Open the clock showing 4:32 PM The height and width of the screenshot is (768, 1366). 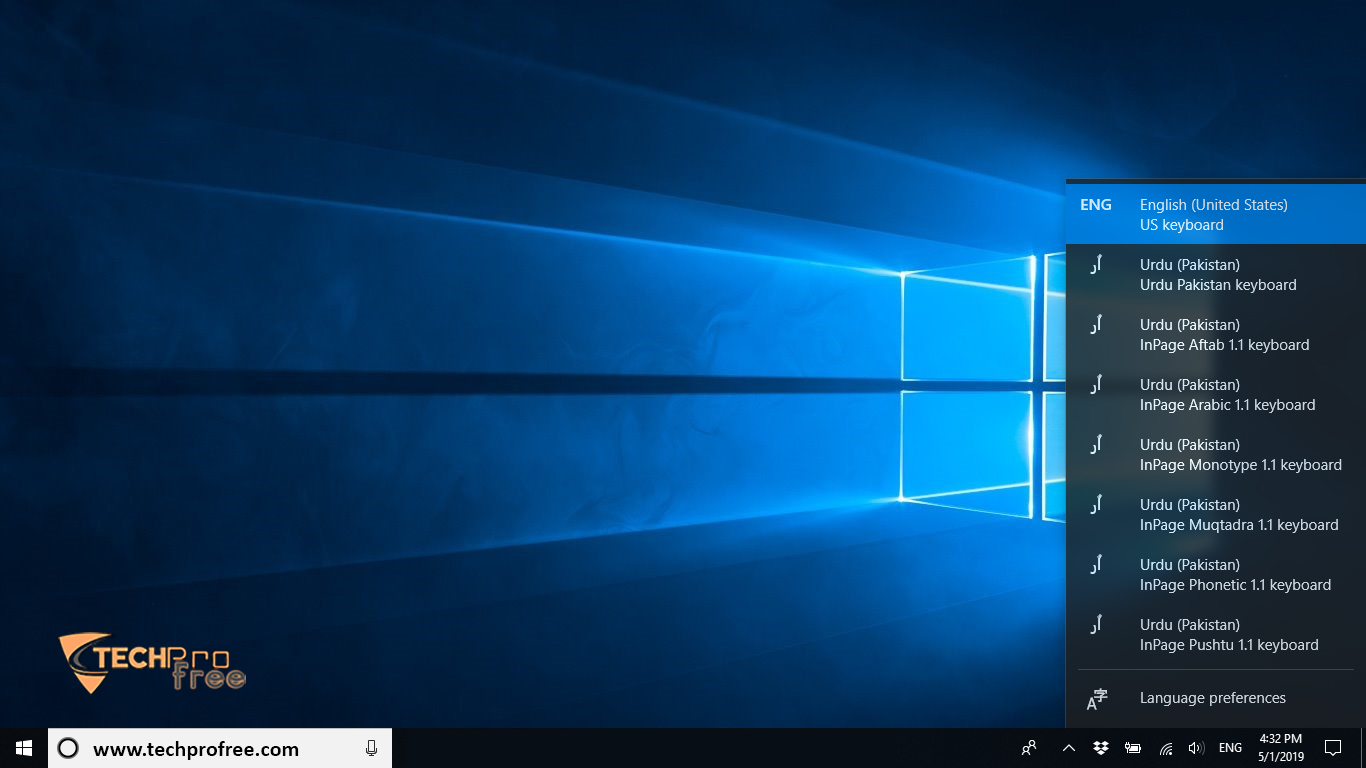pyautogui.click(x=1281, y=748)
